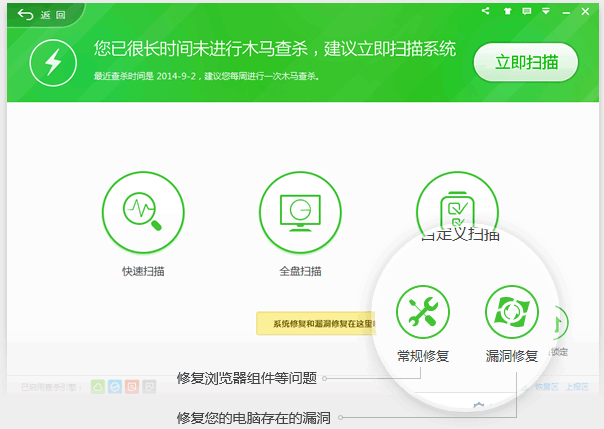Click the red engine icon
The height and width of the screenshot is (429, 604).
[132, 387]
